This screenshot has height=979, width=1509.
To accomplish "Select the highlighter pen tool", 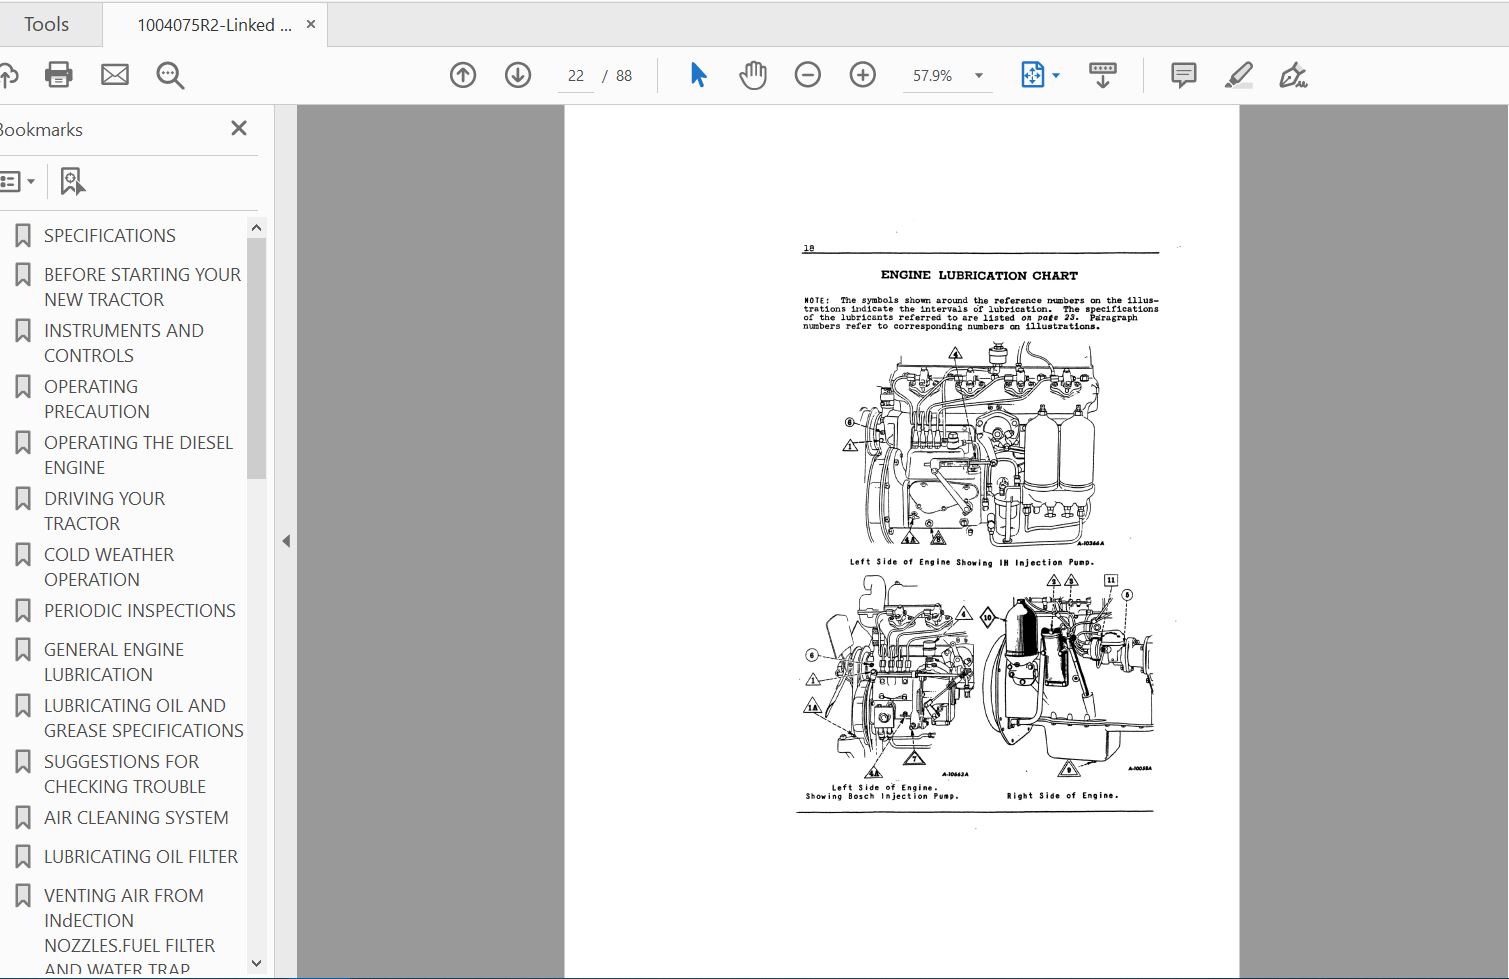I will pos(1239,75).
